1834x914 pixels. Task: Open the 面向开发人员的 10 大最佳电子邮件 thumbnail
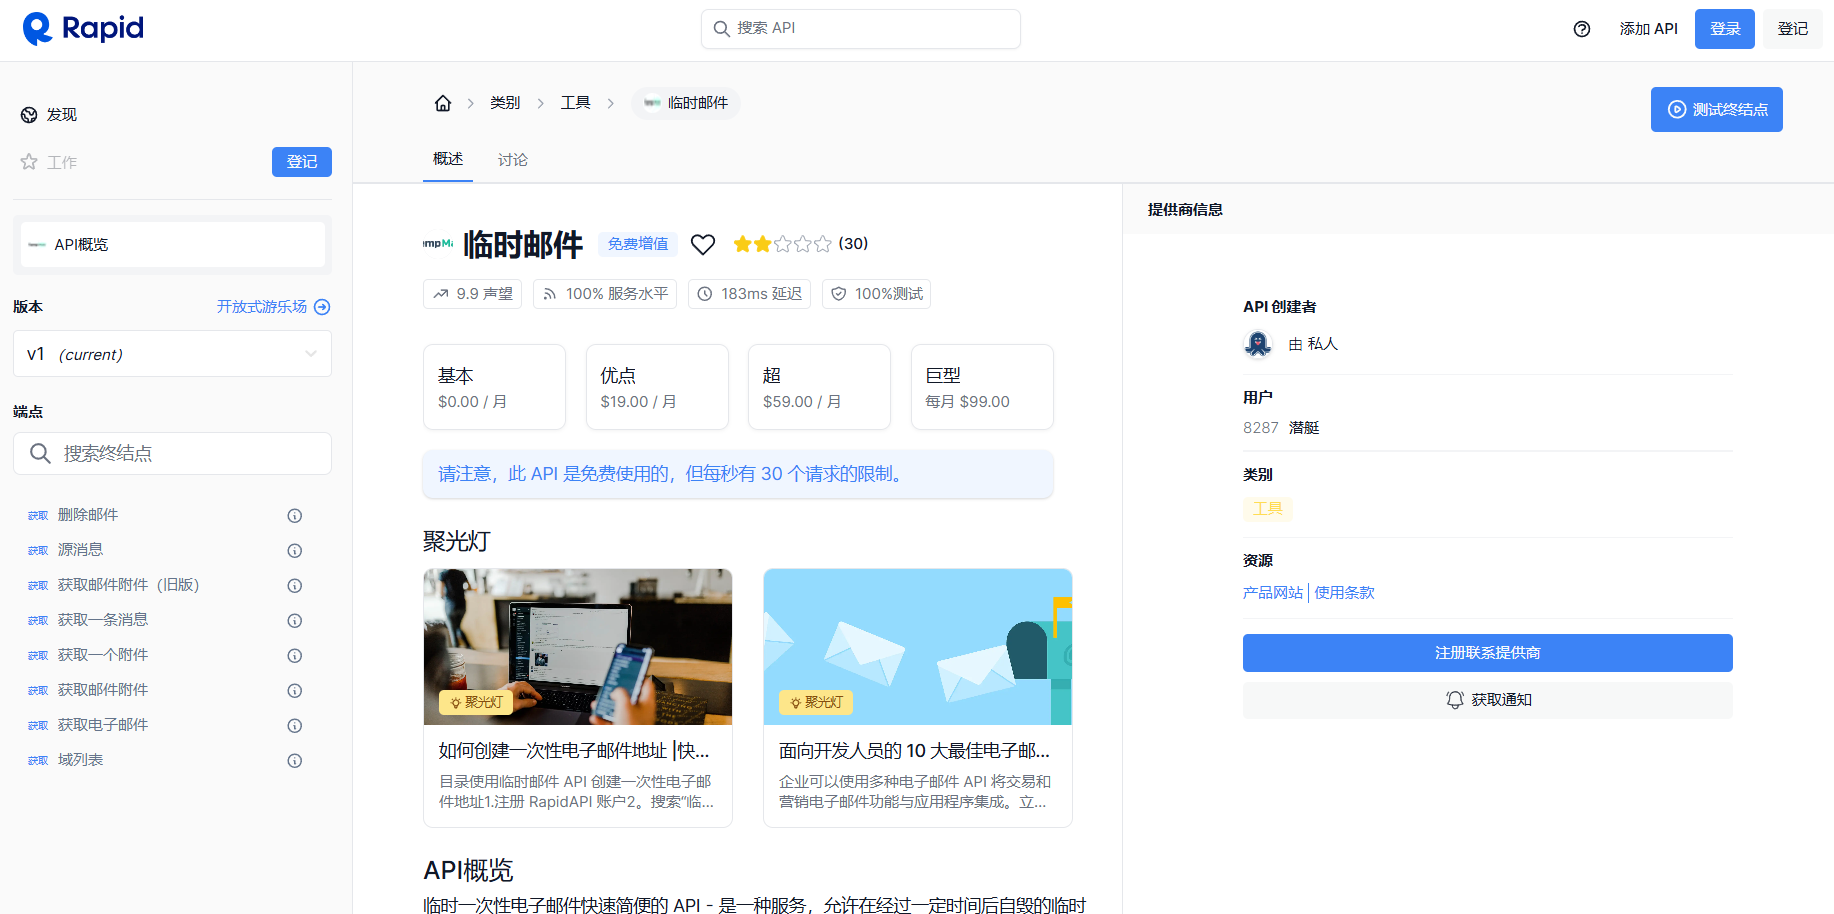[x=918, y=647]
